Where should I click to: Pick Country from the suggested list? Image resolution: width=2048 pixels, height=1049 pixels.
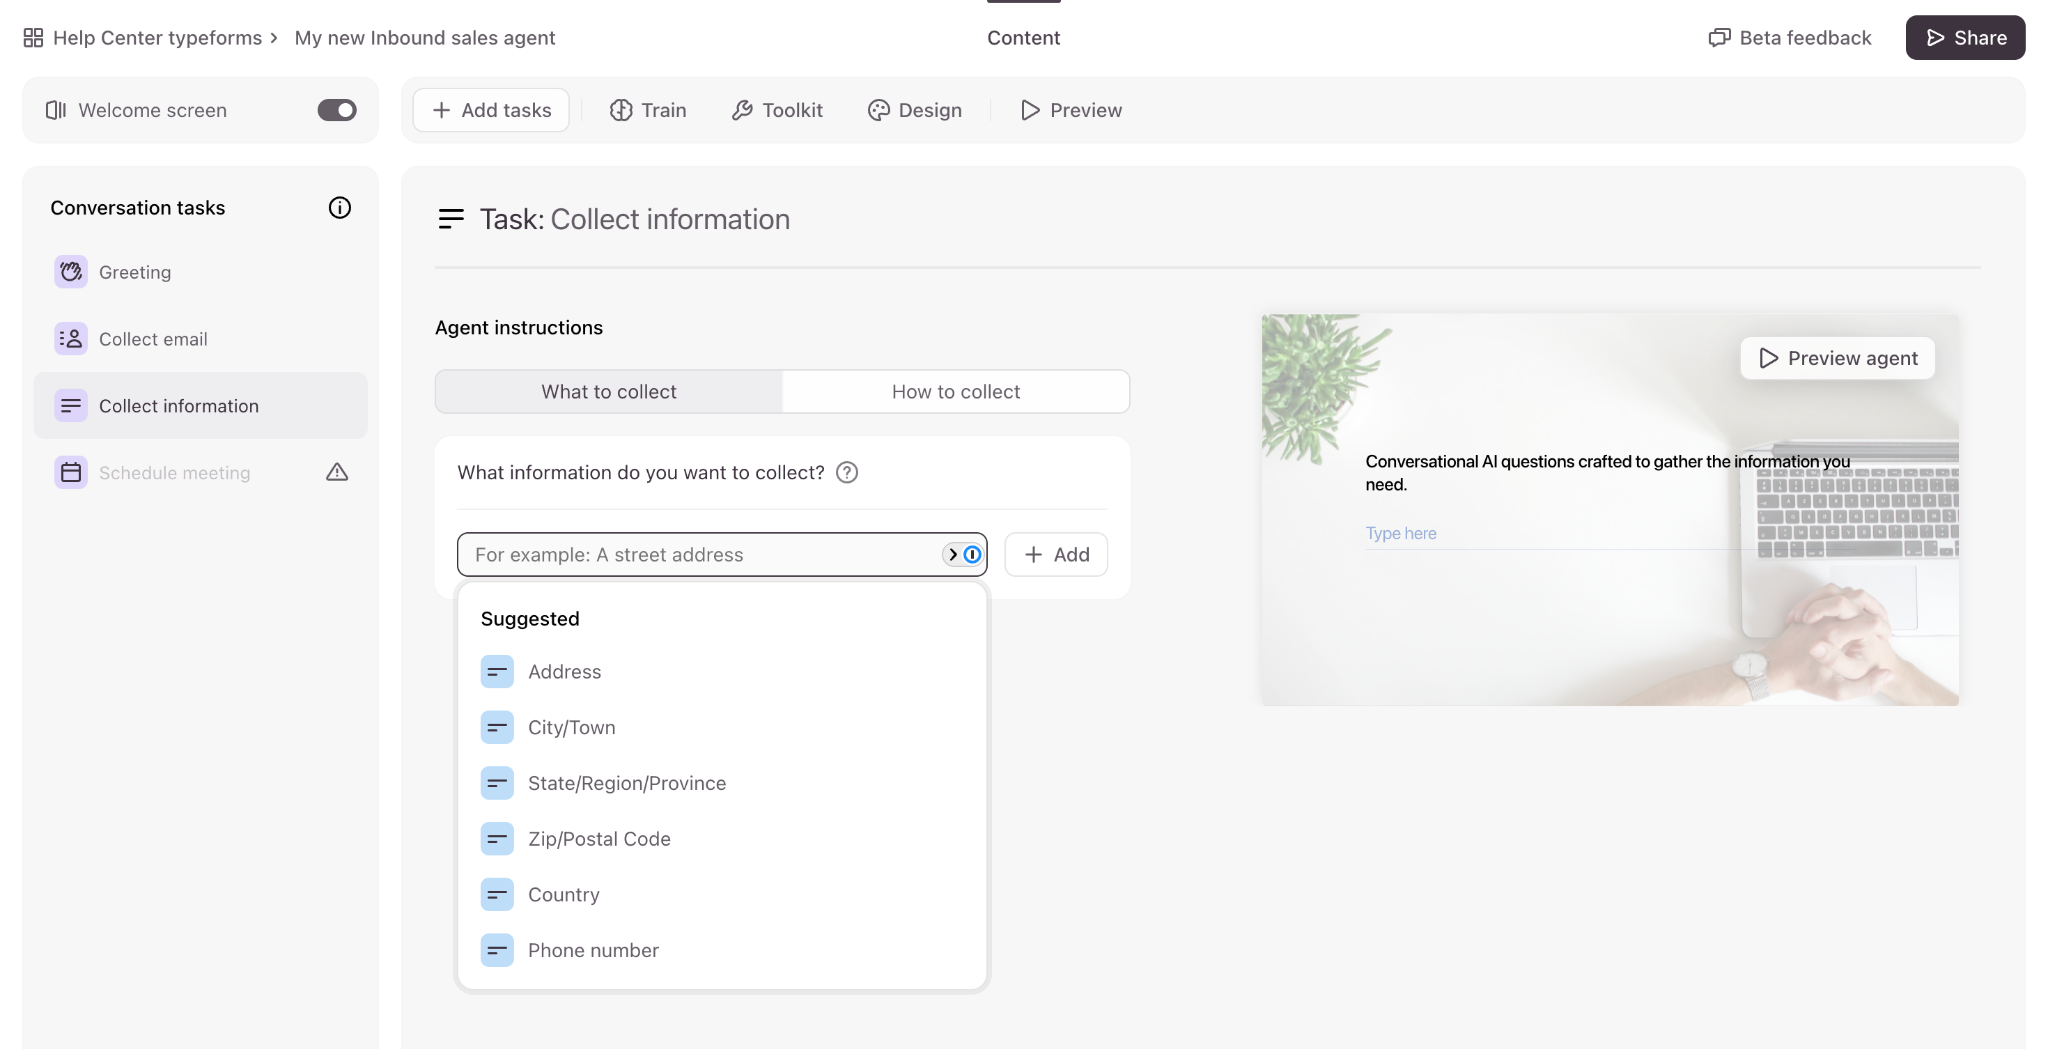click(563, 895)
